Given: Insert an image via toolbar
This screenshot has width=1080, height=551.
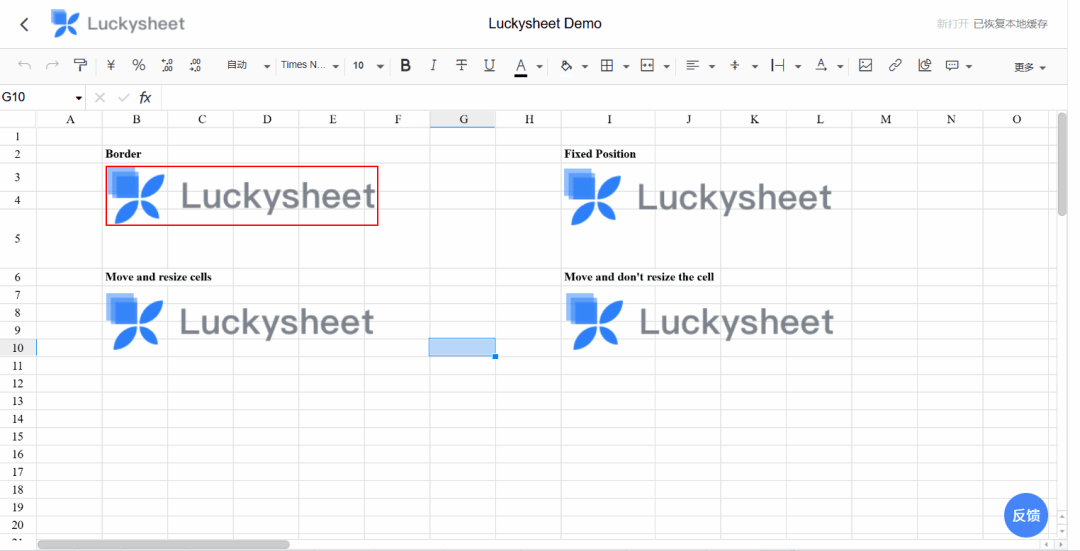Looking at the screenshot, I should 866,65.
